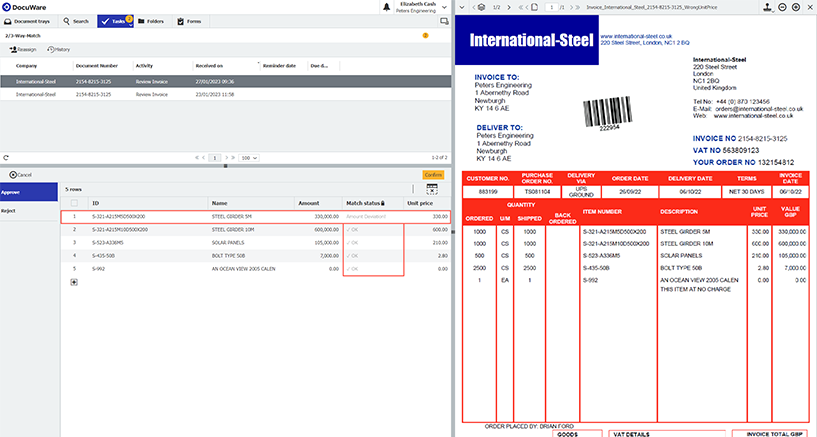
Task: Toggle the select-all checkbox in table header
Action: pos(74,203)
